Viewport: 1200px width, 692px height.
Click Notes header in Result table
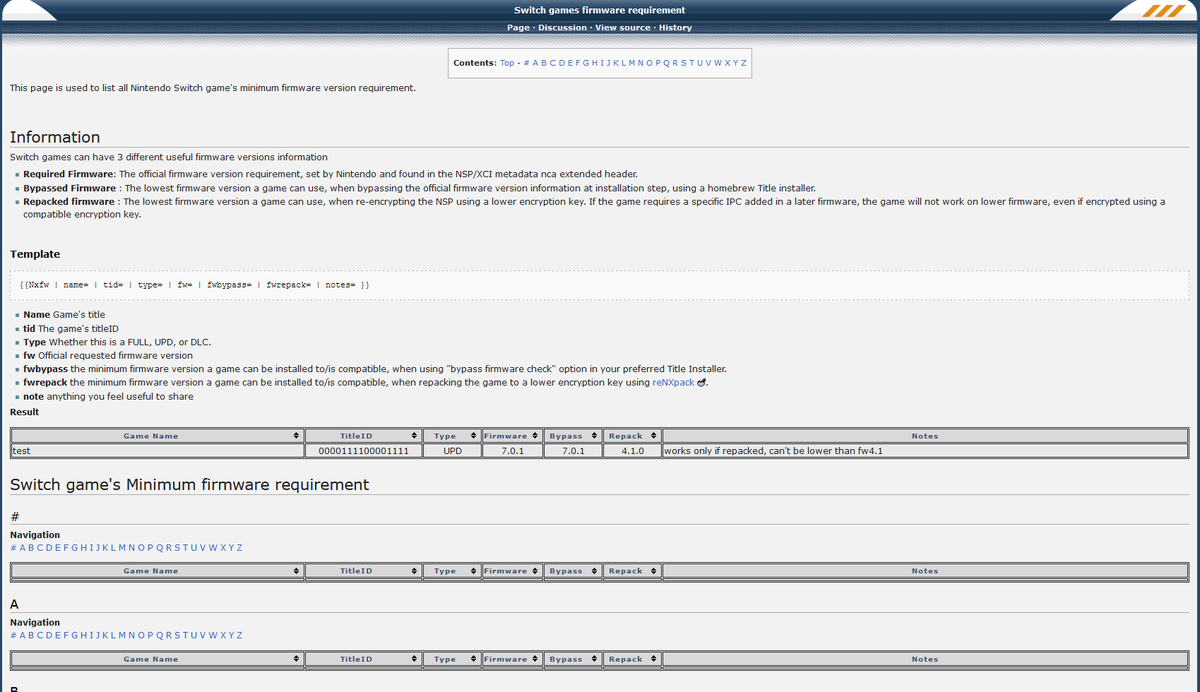[925, 436]
